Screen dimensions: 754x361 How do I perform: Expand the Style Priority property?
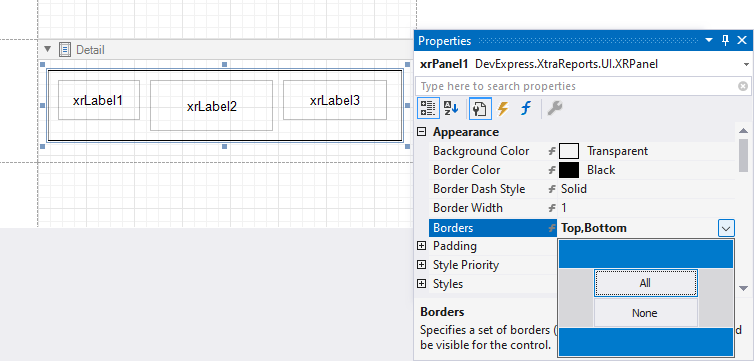[x=422, y=265]
